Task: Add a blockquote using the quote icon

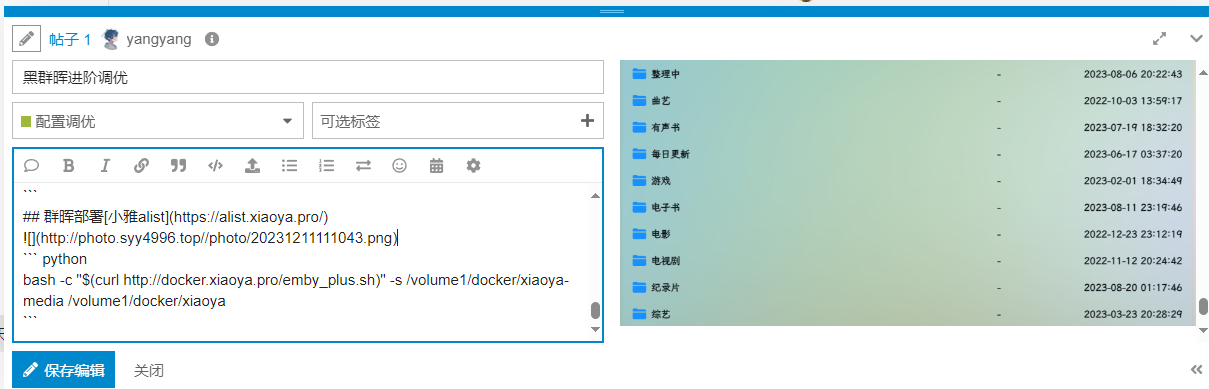Action: [178, 166]
